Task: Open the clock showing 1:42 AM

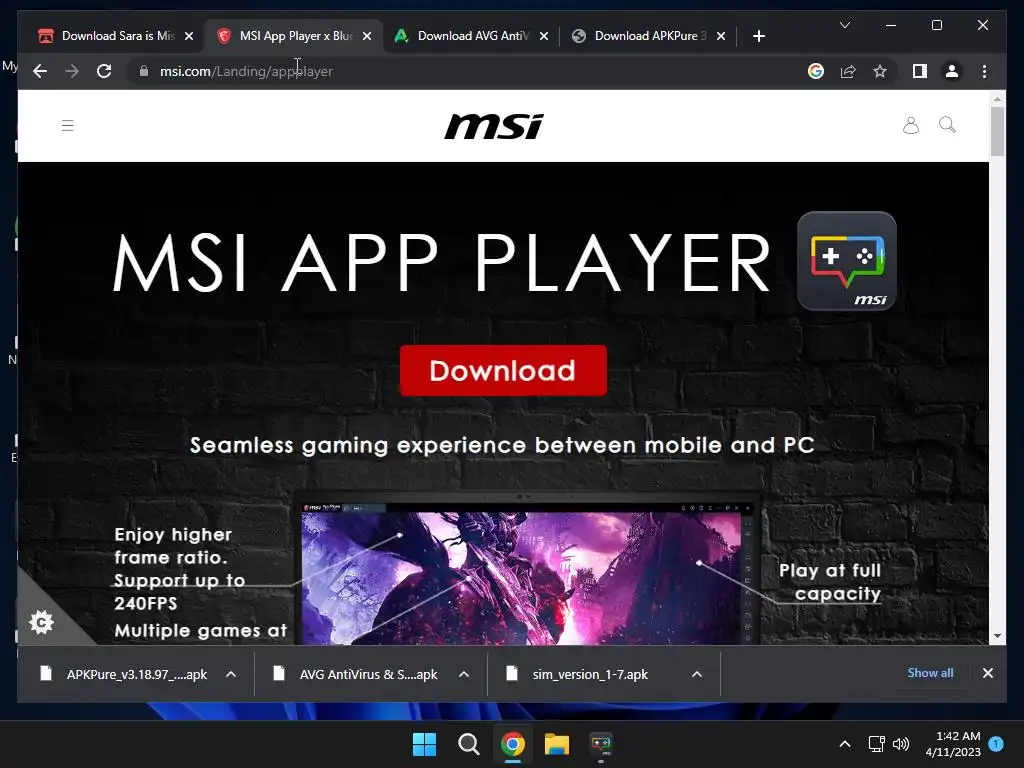Action: [953, 744]
